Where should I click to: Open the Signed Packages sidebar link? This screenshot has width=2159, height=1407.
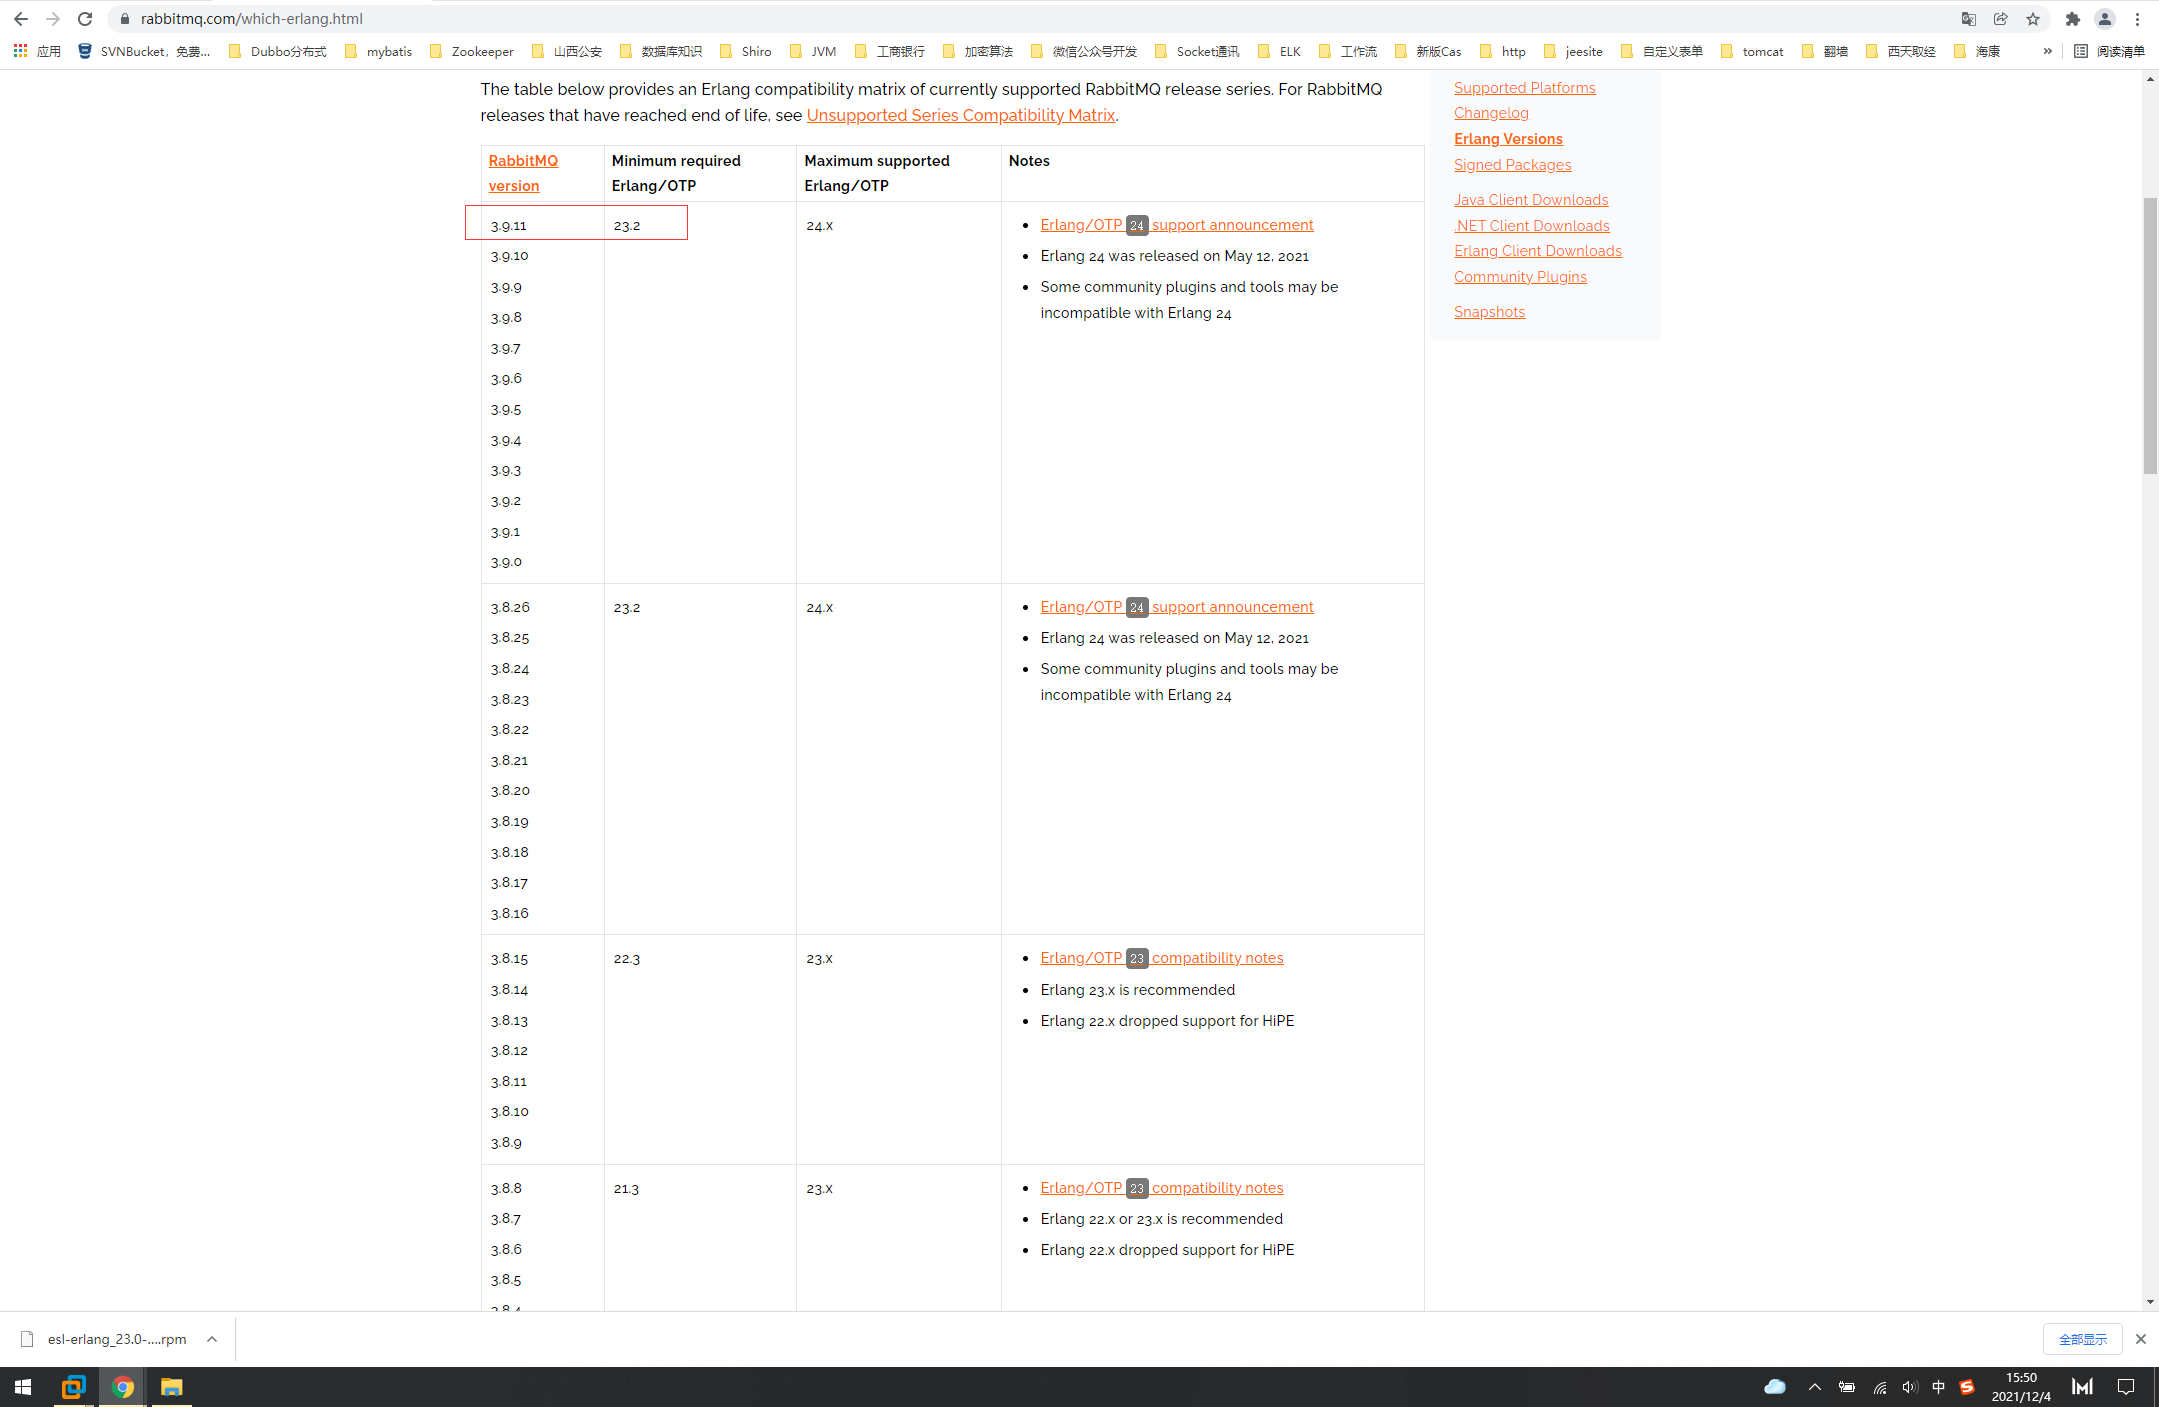pos(1512,165)
